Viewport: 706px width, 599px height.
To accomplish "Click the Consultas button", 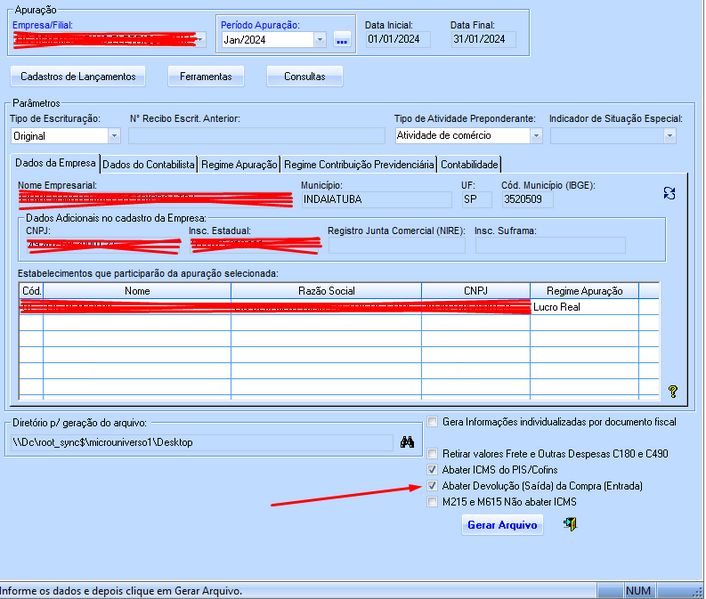I will pos(305,77).
